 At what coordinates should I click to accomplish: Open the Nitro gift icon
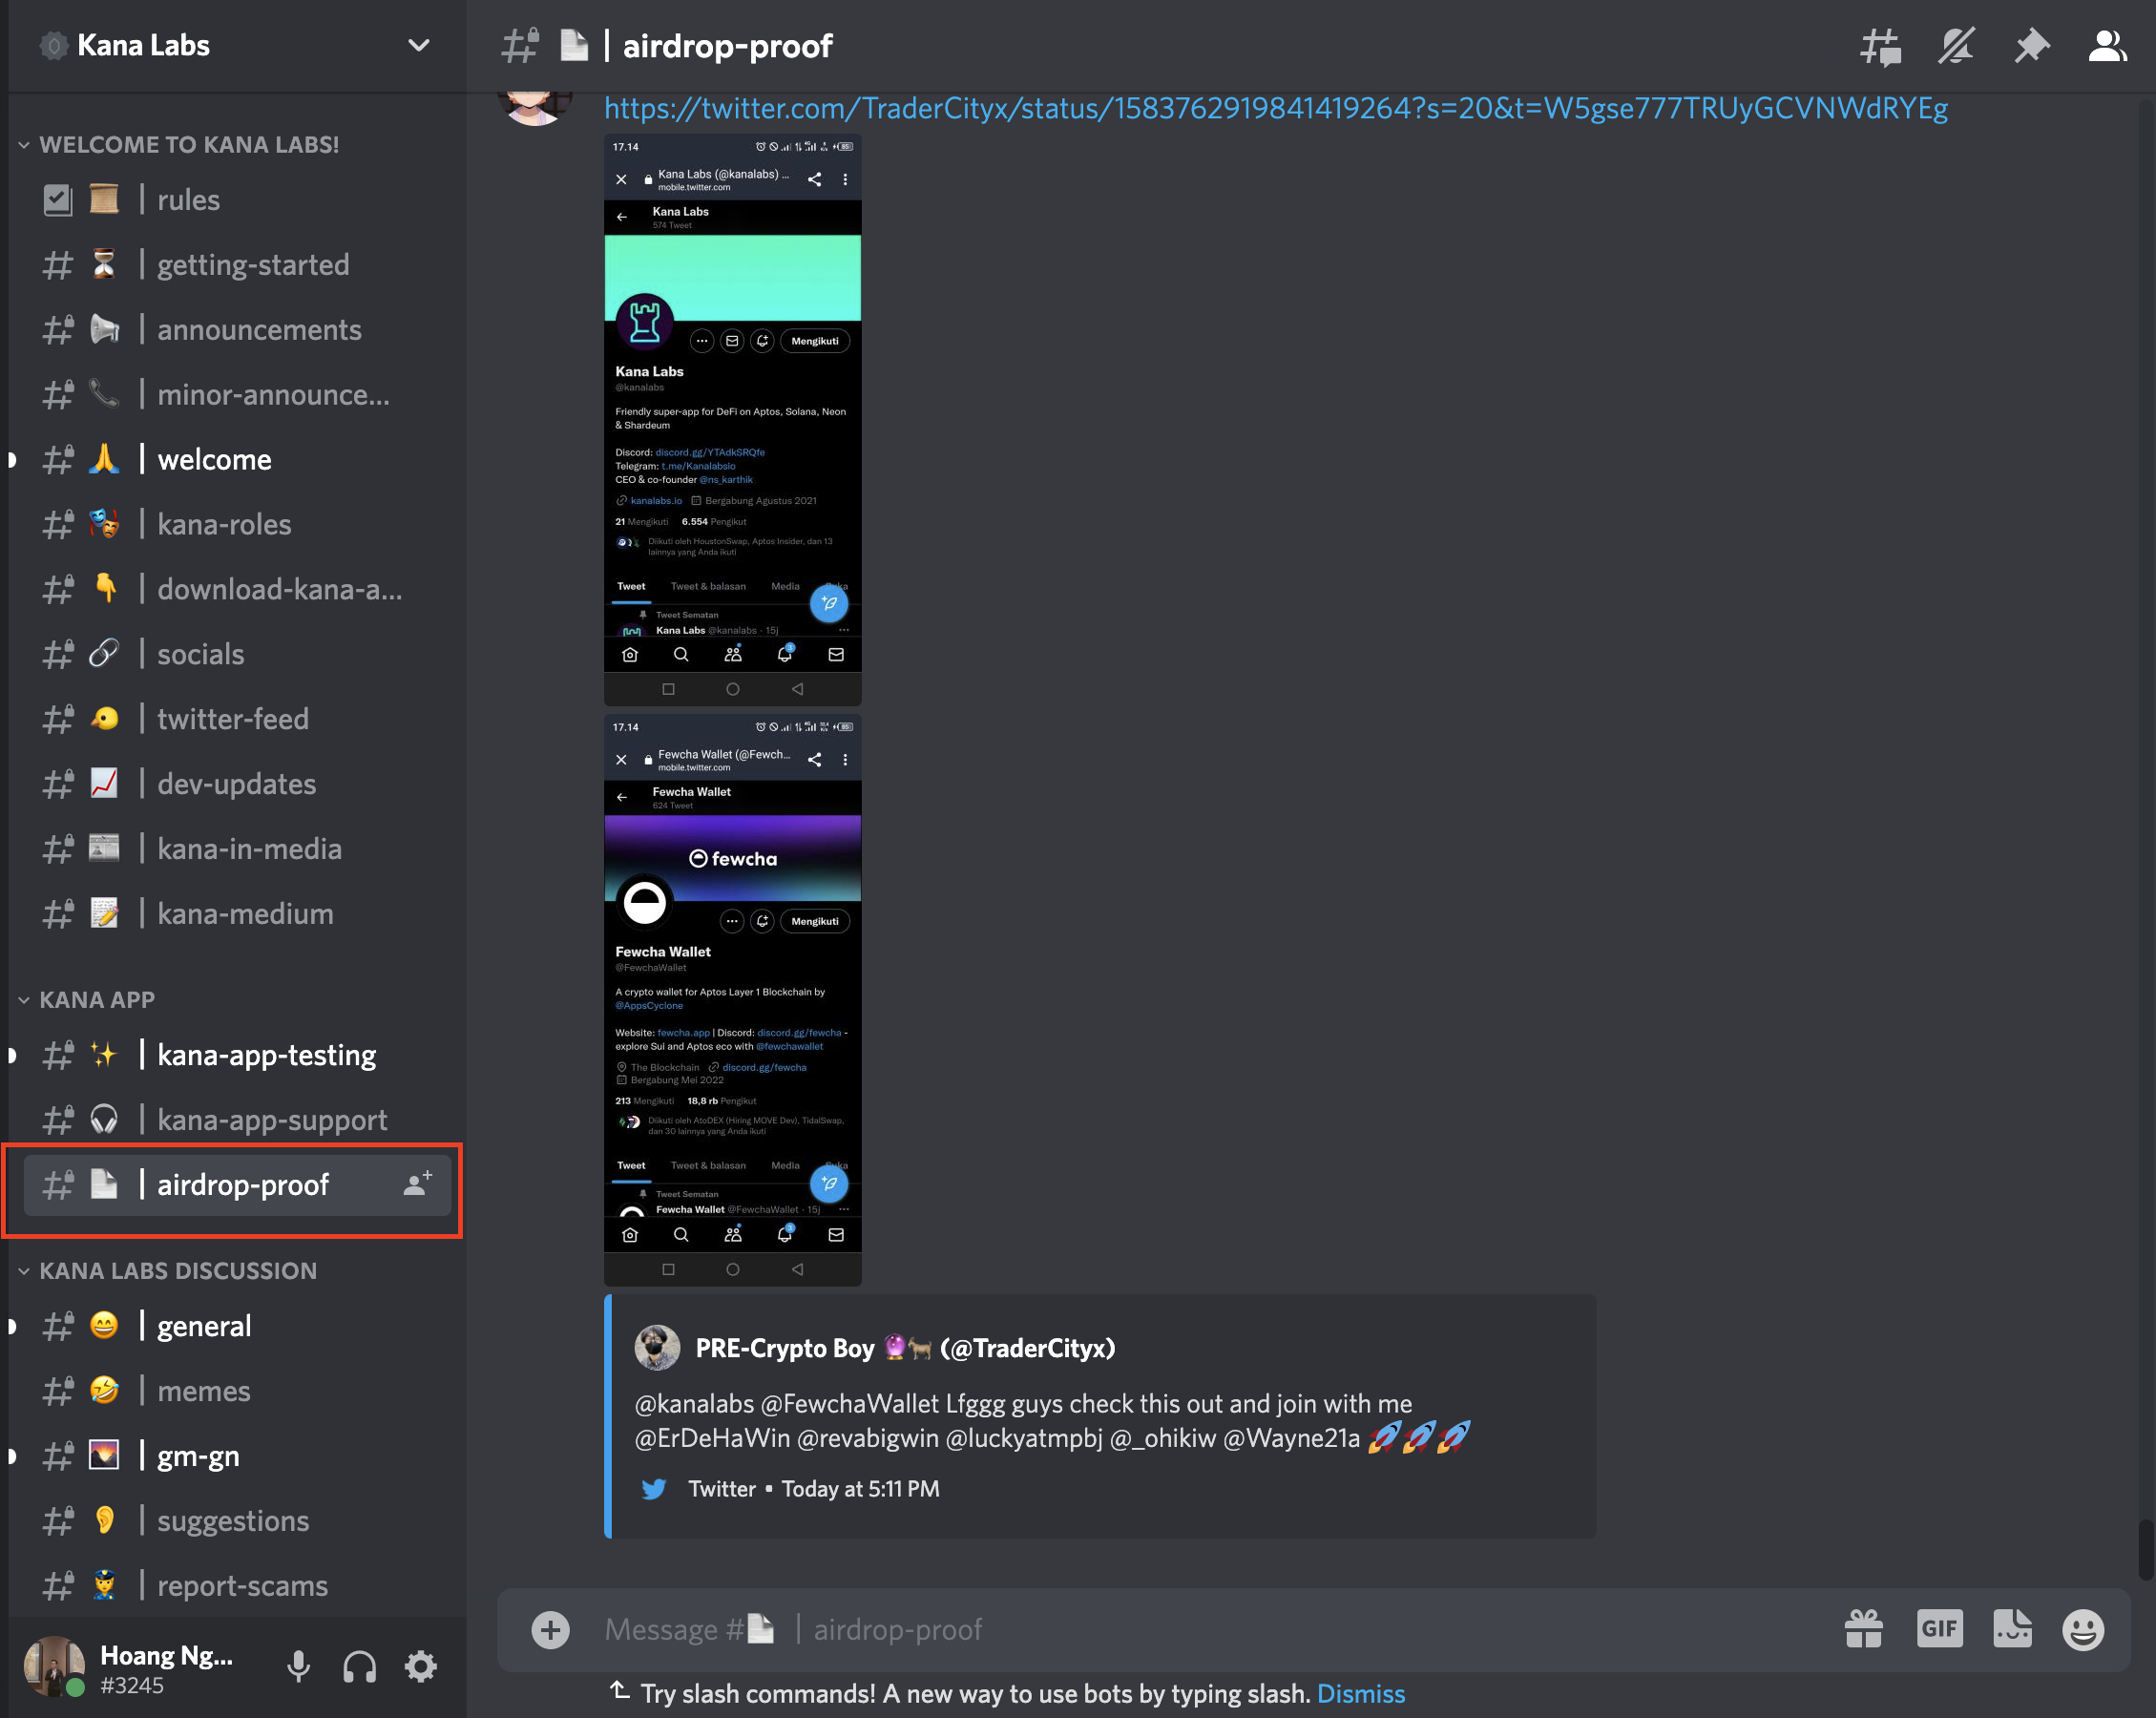click(1864, 1630)
